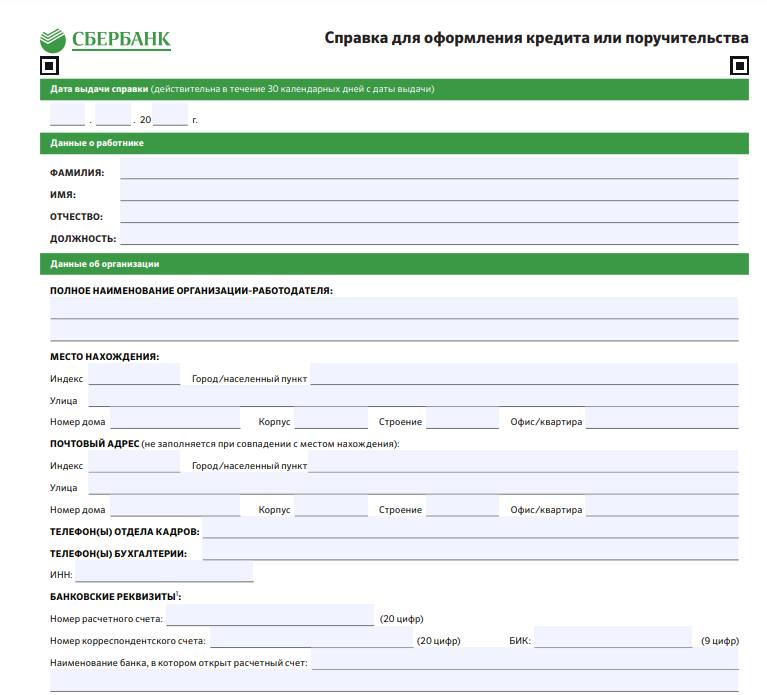The width and height of the screenshot is (767, 695).
Task: Click Город/населенный пункт field under МЕСТО НАХОЖДЕНИЯ
Action: click(524, 374)
